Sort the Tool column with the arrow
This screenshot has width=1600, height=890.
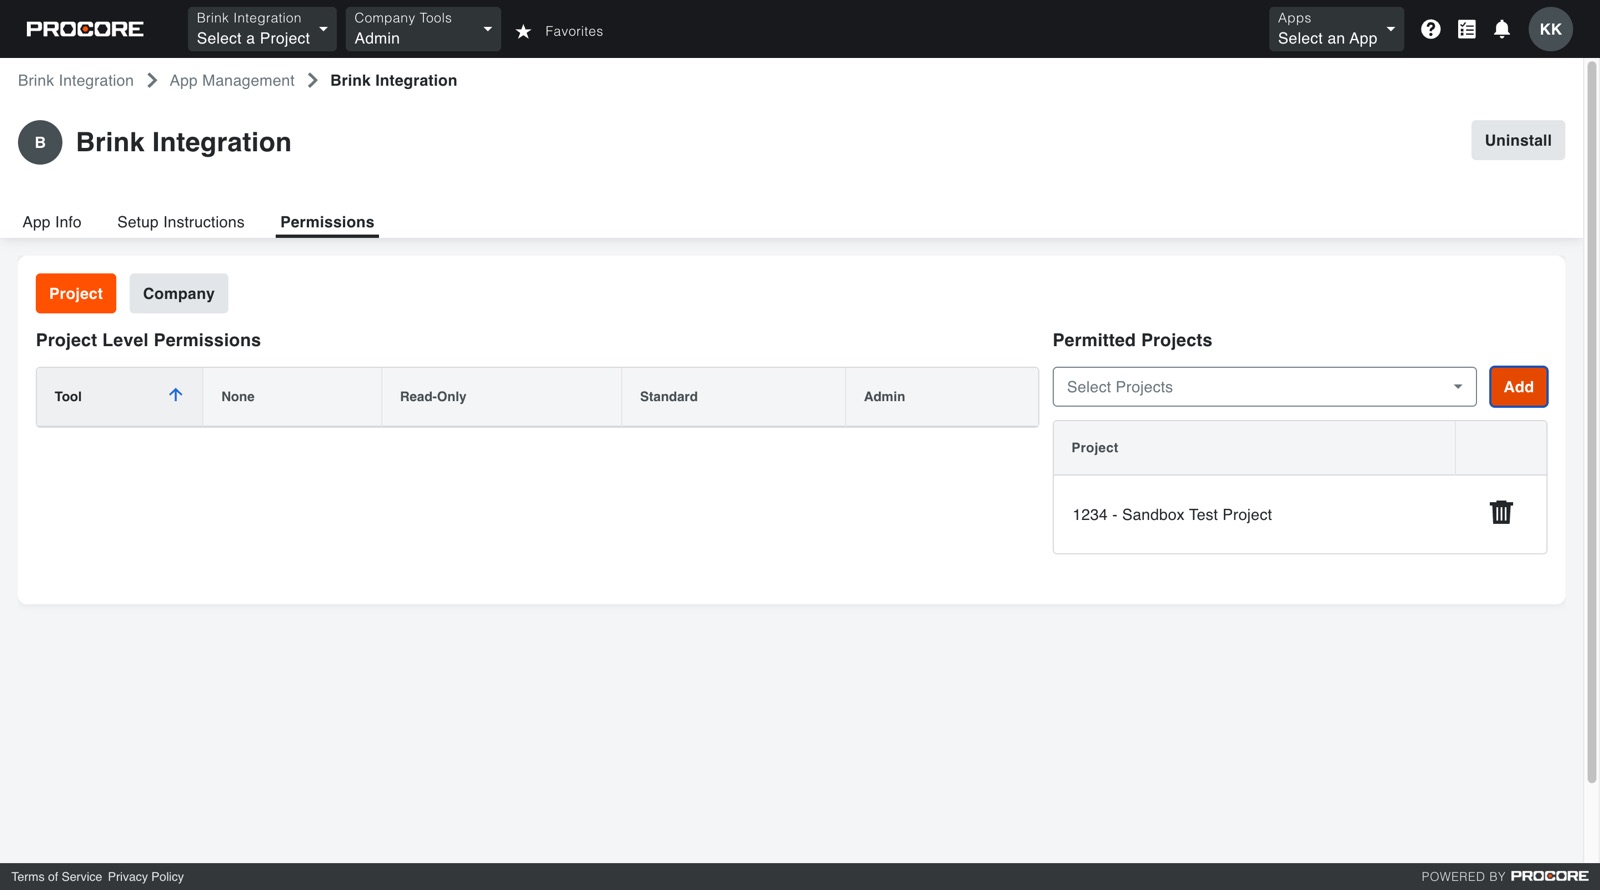pyautogui.click(x=175, y=395)
